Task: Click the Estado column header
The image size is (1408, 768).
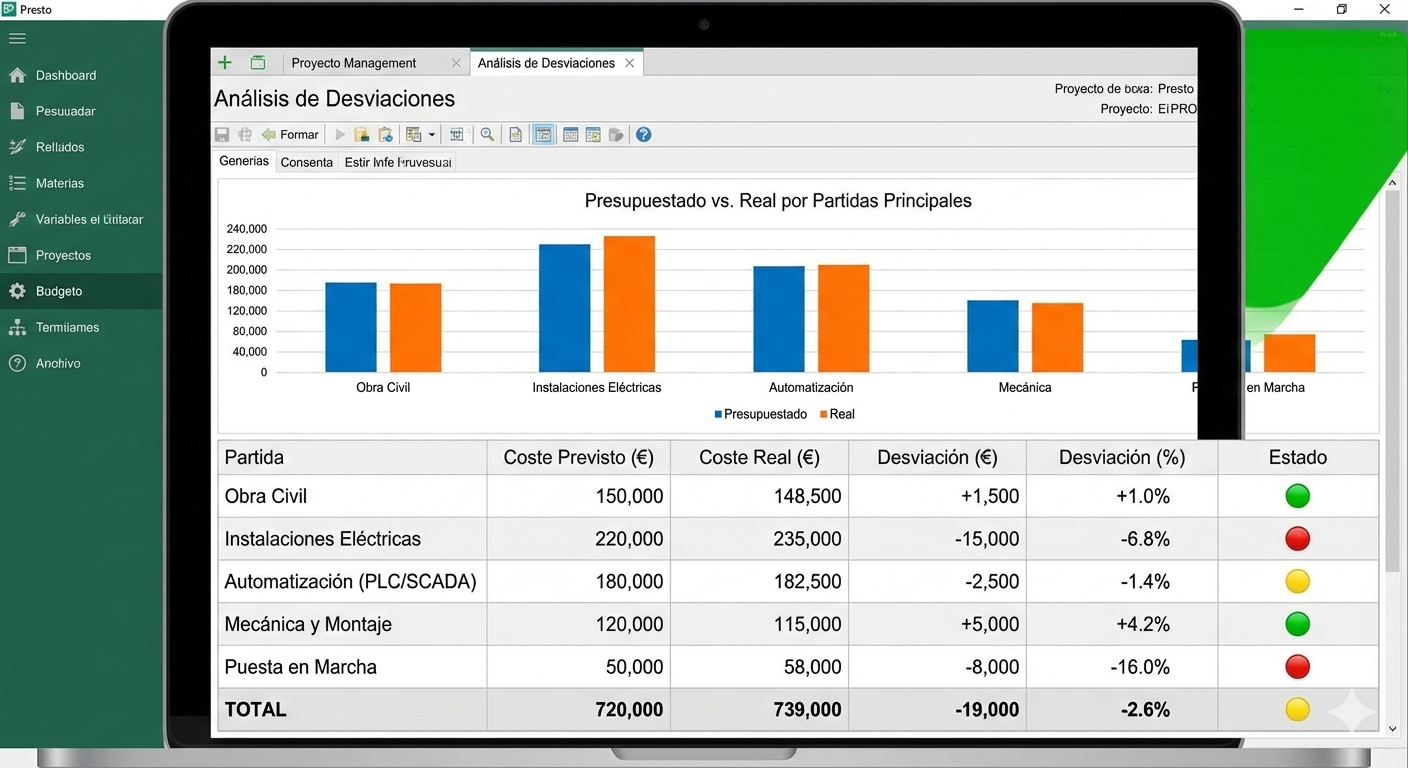Action: pyautogui.click(x=1298, y=457)
